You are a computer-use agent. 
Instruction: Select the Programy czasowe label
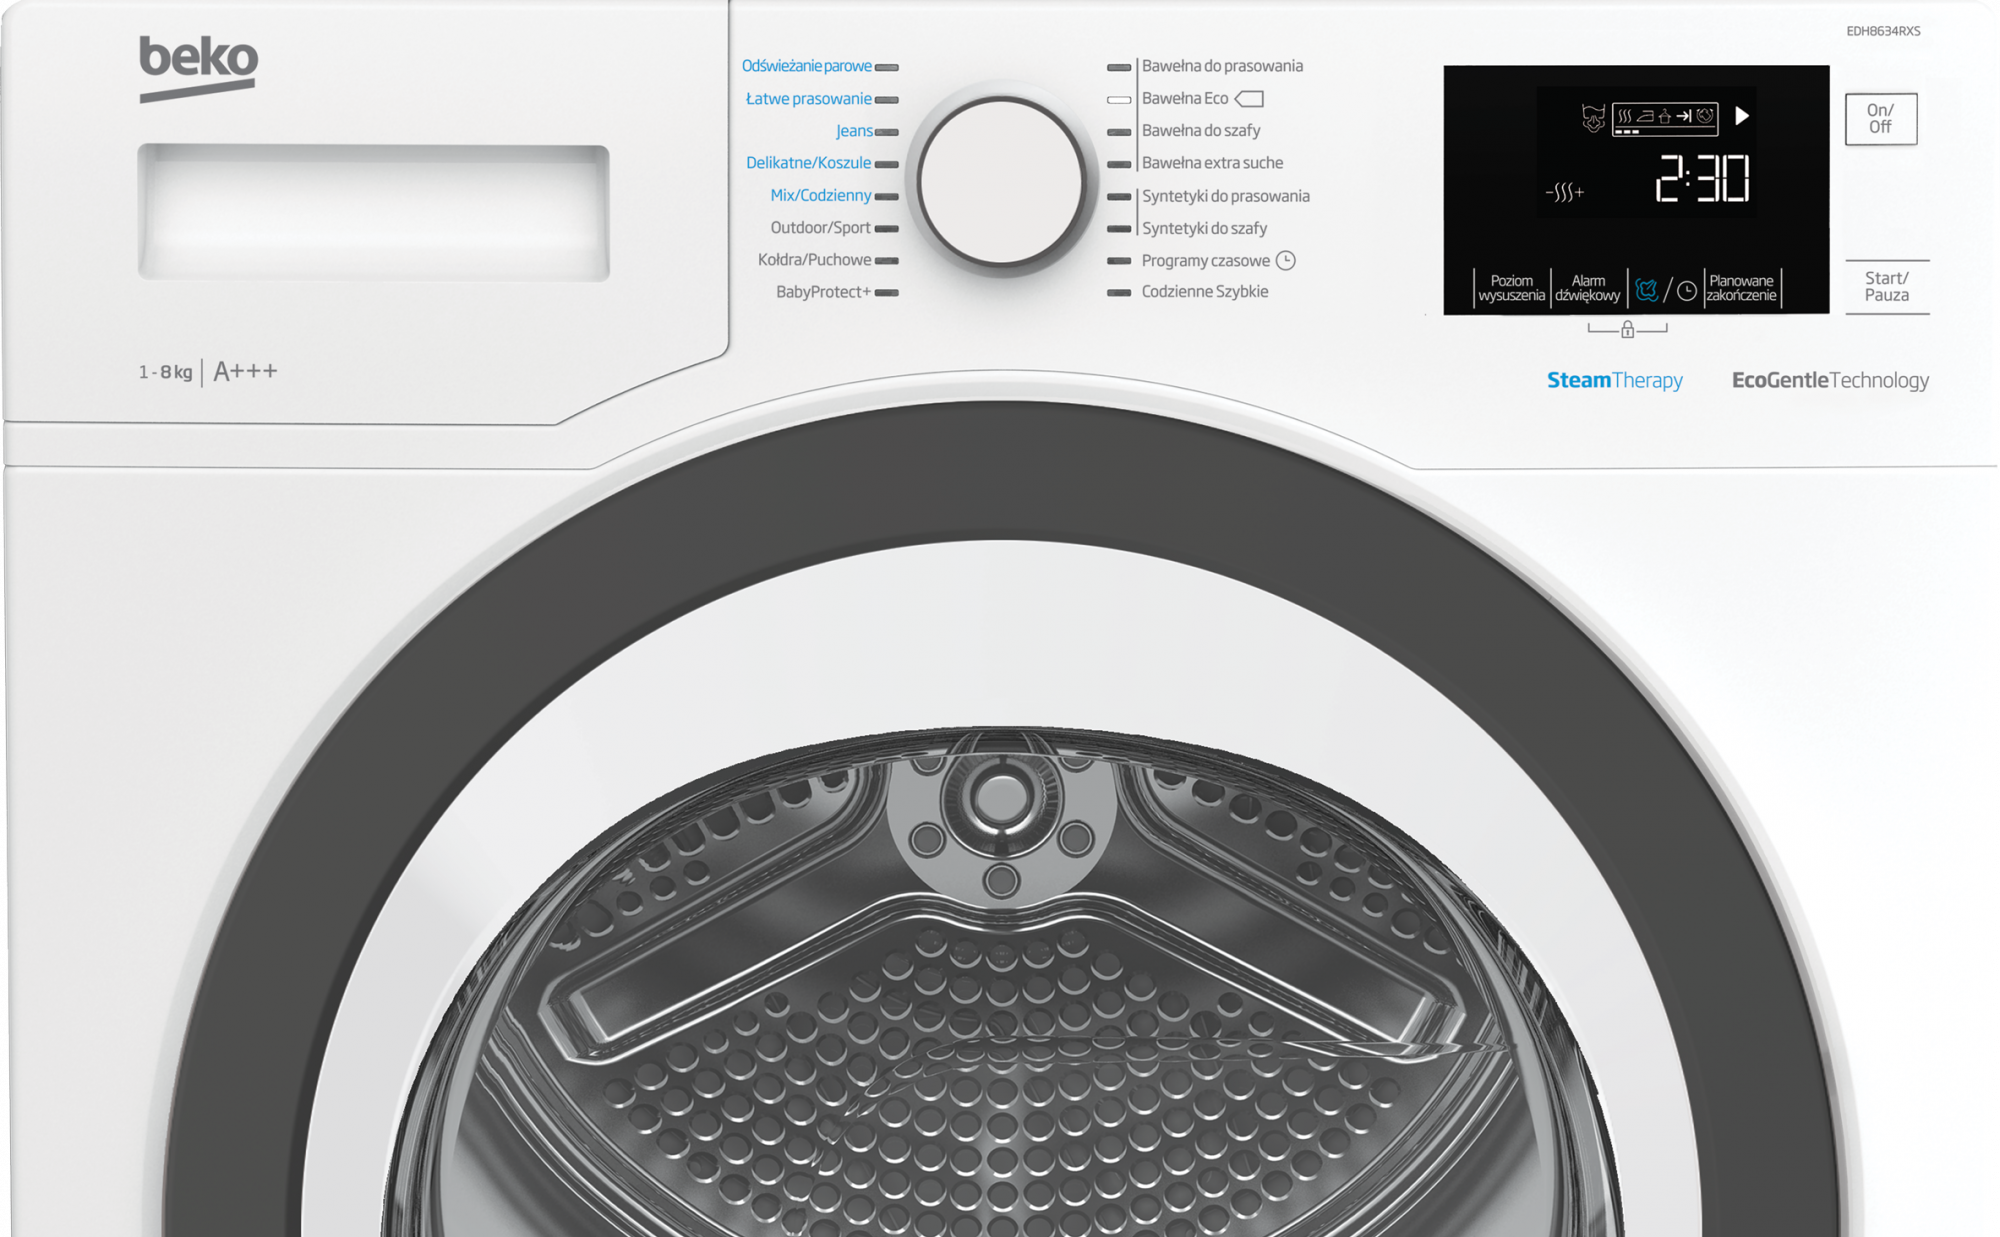[x=1205, y=260]
